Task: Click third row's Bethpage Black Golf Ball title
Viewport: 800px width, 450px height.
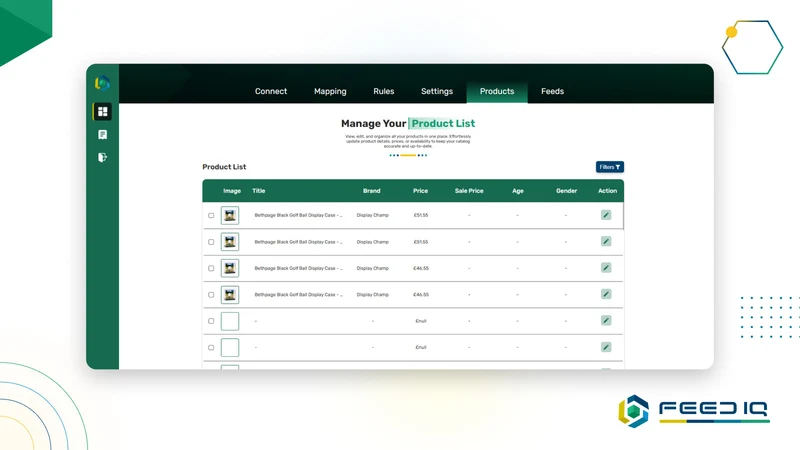Action: coord(298,268)
